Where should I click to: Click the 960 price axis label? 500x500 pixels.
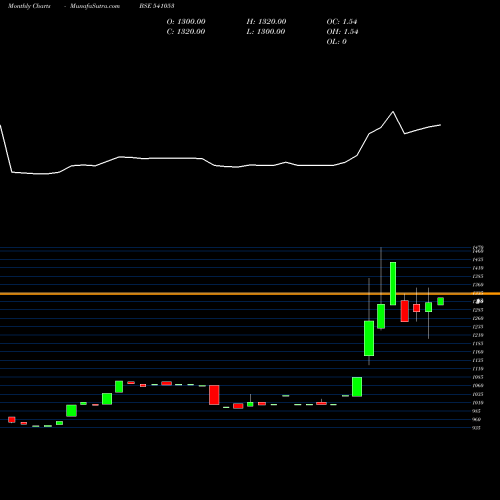476,420
